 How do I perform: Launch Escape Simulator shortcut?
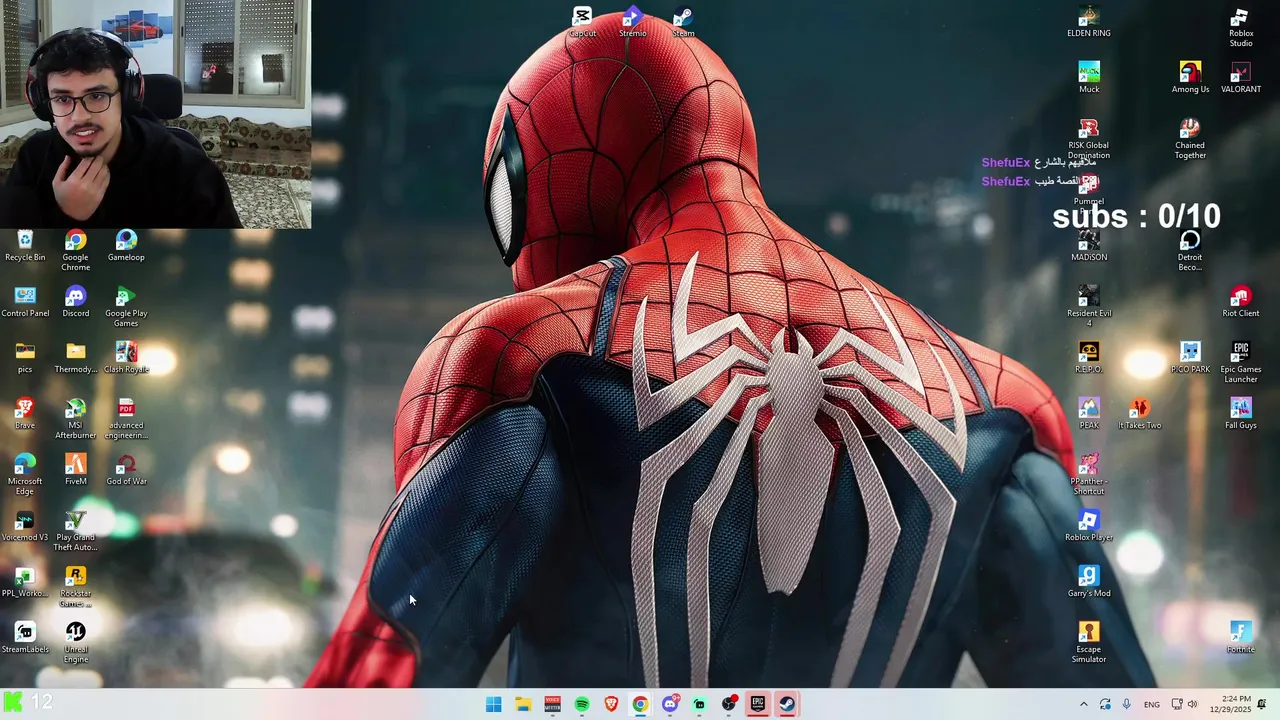[x=1089, y=643]
